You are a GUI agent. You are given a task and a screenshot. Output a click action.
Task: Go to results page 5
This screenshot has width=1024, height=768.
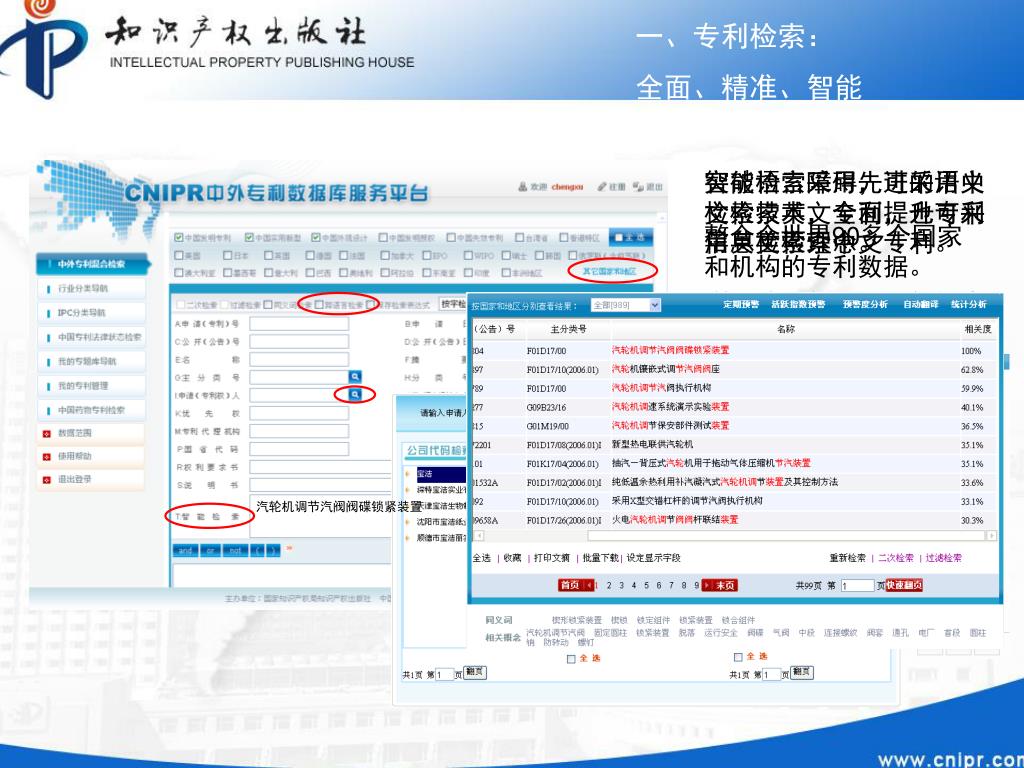(647, 586)
